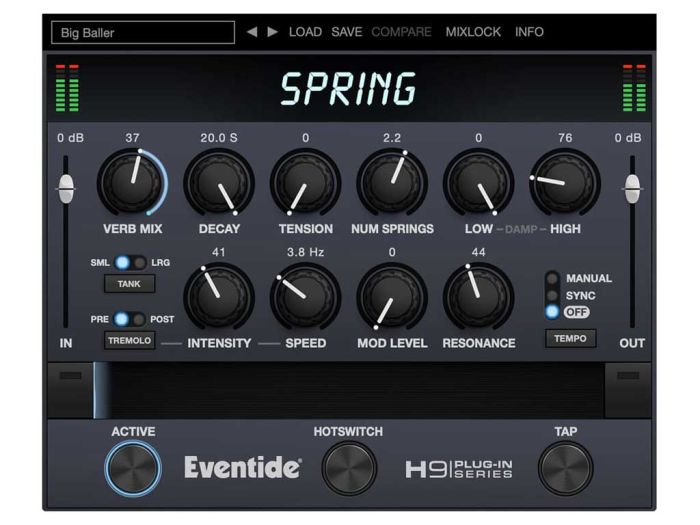Click SAVE in the top bar

click(346, 32)
